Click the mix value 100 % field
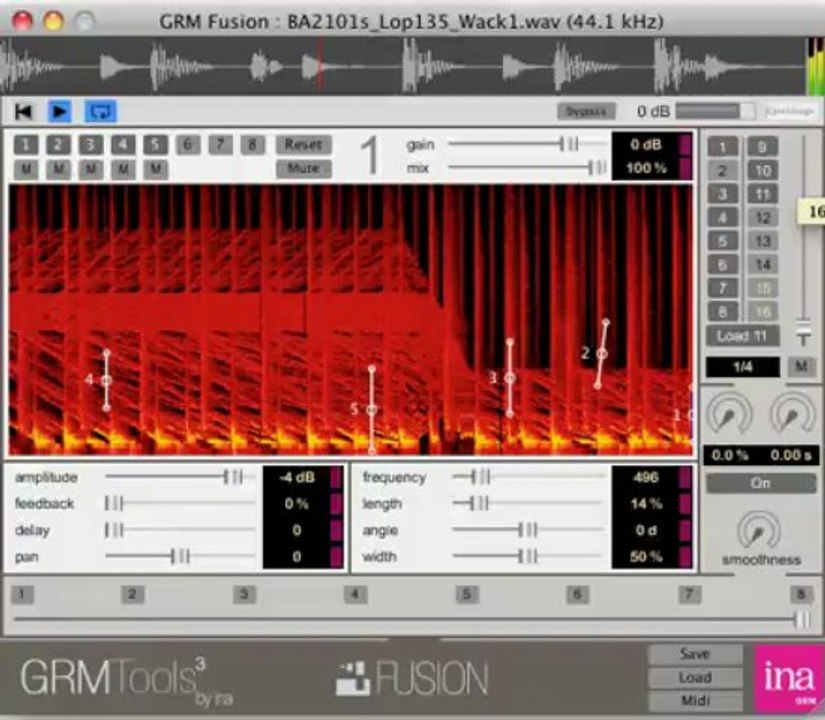The image size is (825, 720). coord(646,168)
